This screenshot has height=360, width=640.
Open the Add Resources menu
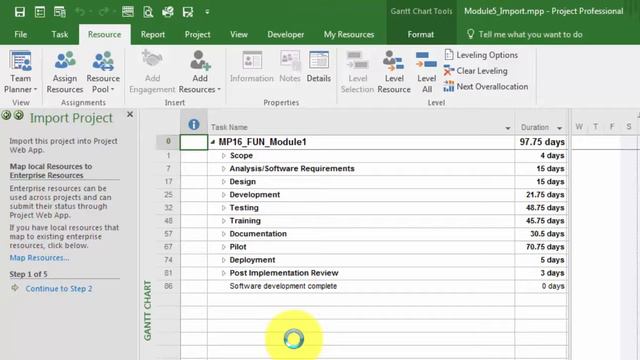pos(200,72)
